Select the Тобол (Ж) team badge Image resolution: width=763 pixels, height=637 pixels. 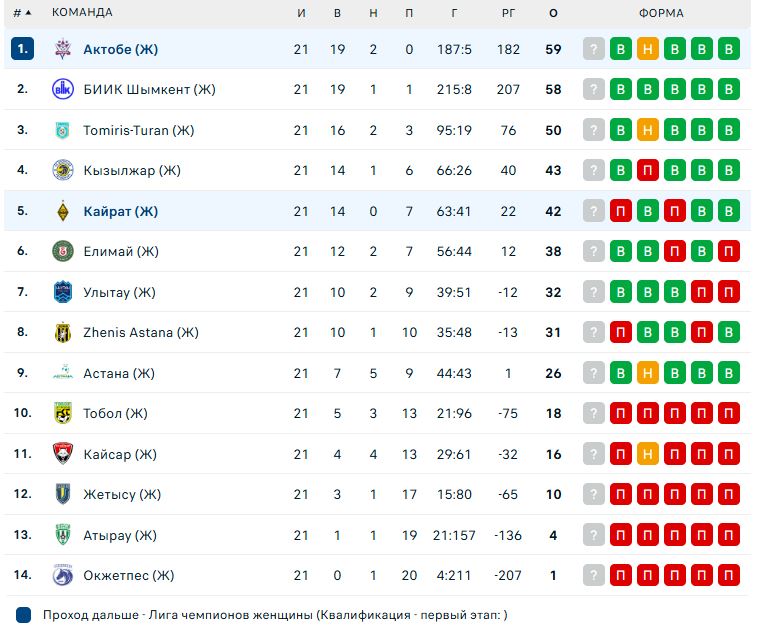pyautogui.click(x=63, y=413)
